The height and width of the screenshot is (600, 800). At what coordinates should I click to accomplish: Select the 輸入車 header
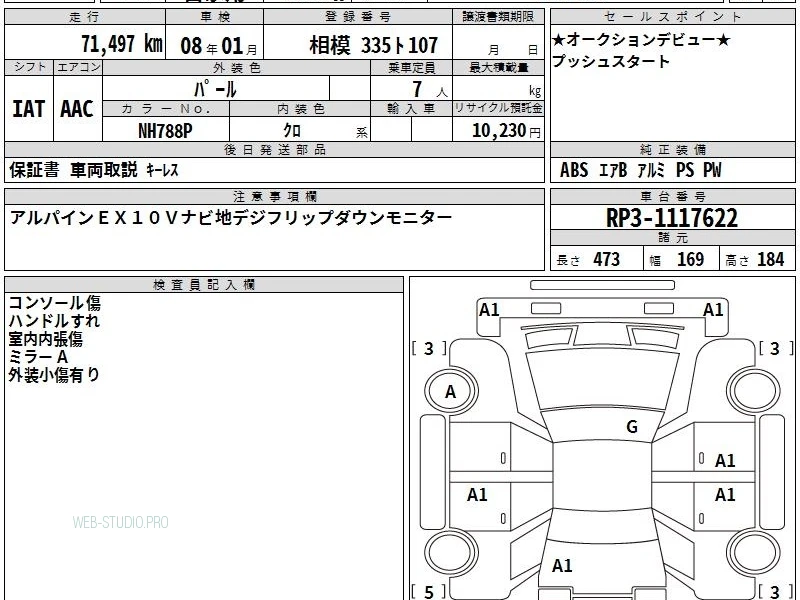411,108
